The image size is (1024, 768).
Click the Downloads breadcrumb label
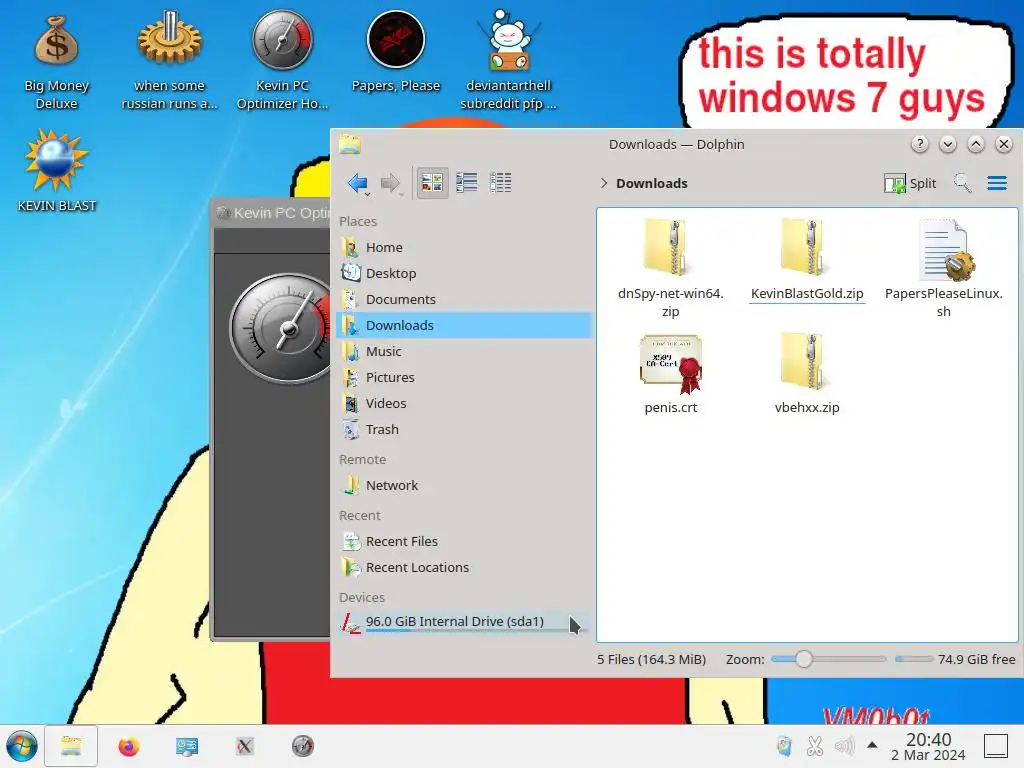click(652, 184)
